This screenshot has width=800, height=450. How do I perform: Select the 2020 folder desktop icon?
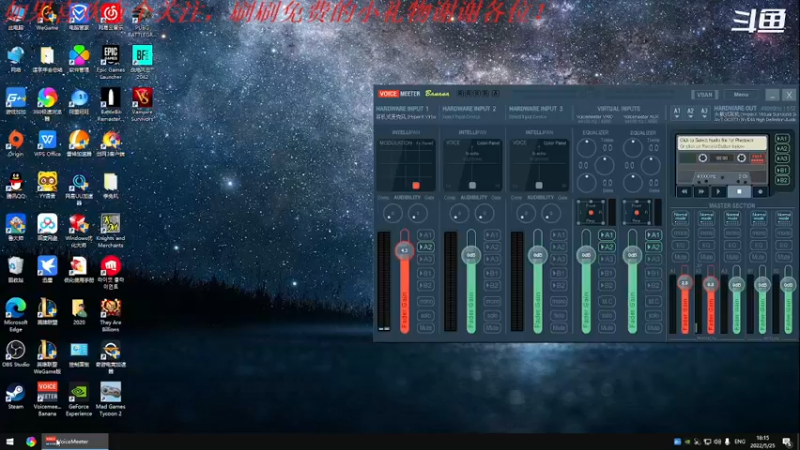coord(79,312)
